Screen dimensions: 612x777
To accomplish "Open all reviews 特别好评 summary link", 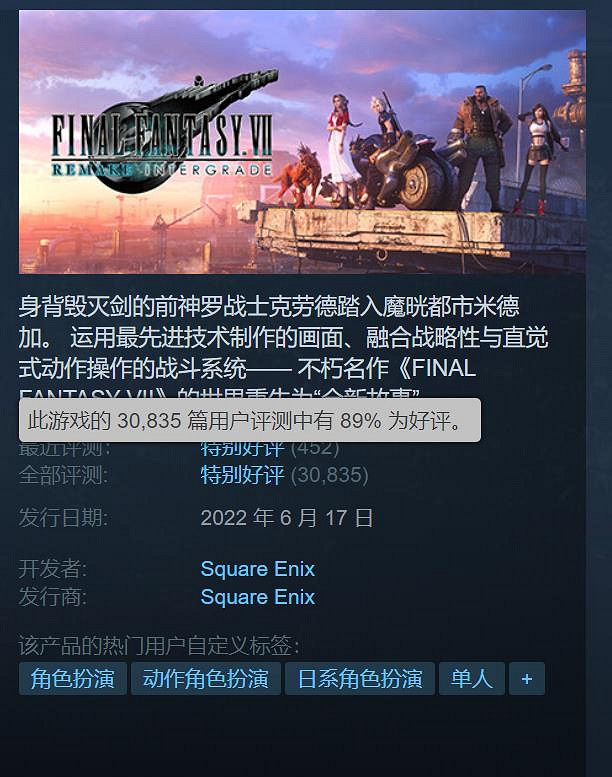I will point(242,475).
